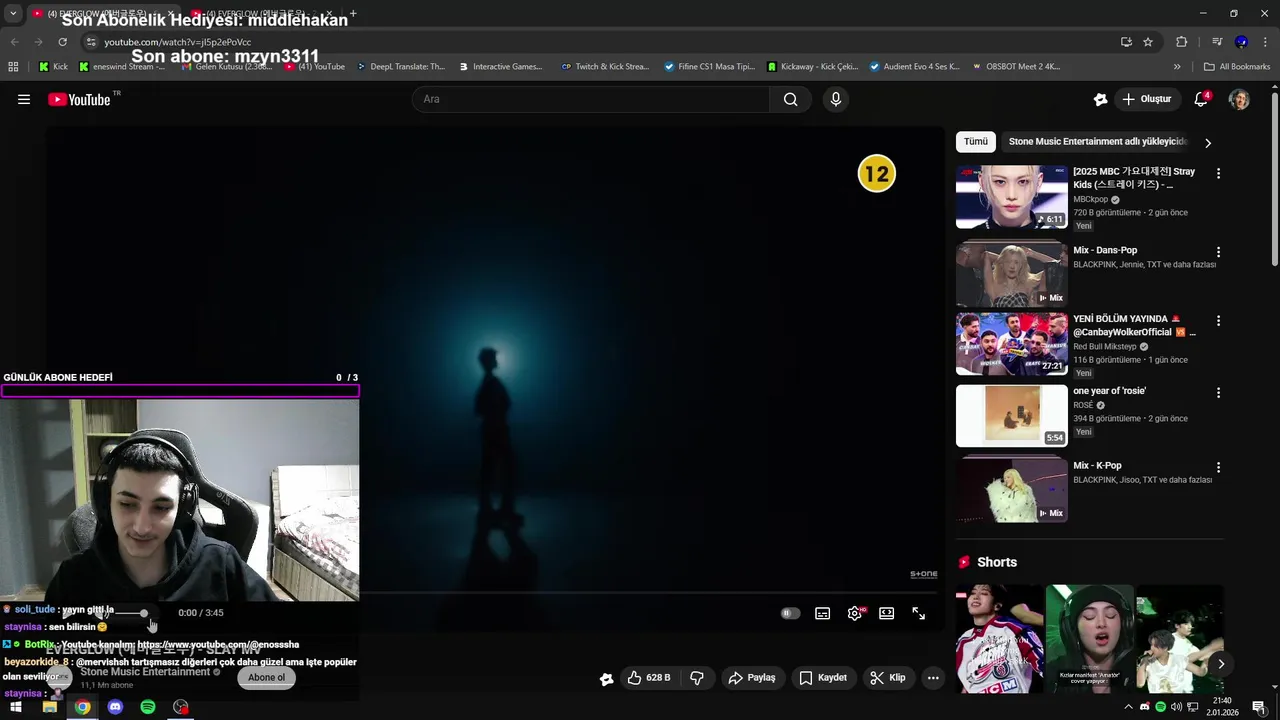Open the Kick bookmark
The width and height of the screenshot is (1280, 720).
pos(53,67)
